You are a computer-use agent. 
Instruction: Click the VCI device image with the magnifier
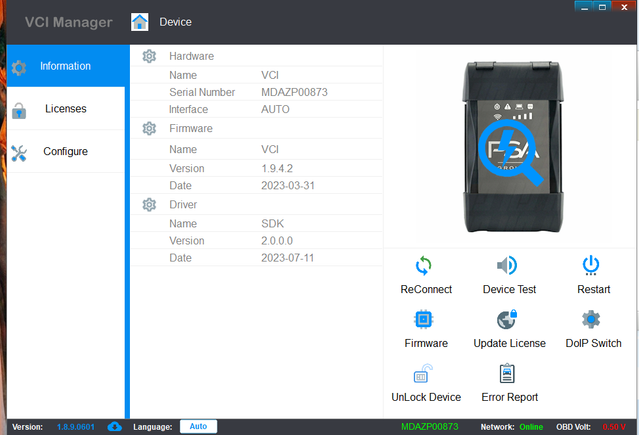coord(512,147)
